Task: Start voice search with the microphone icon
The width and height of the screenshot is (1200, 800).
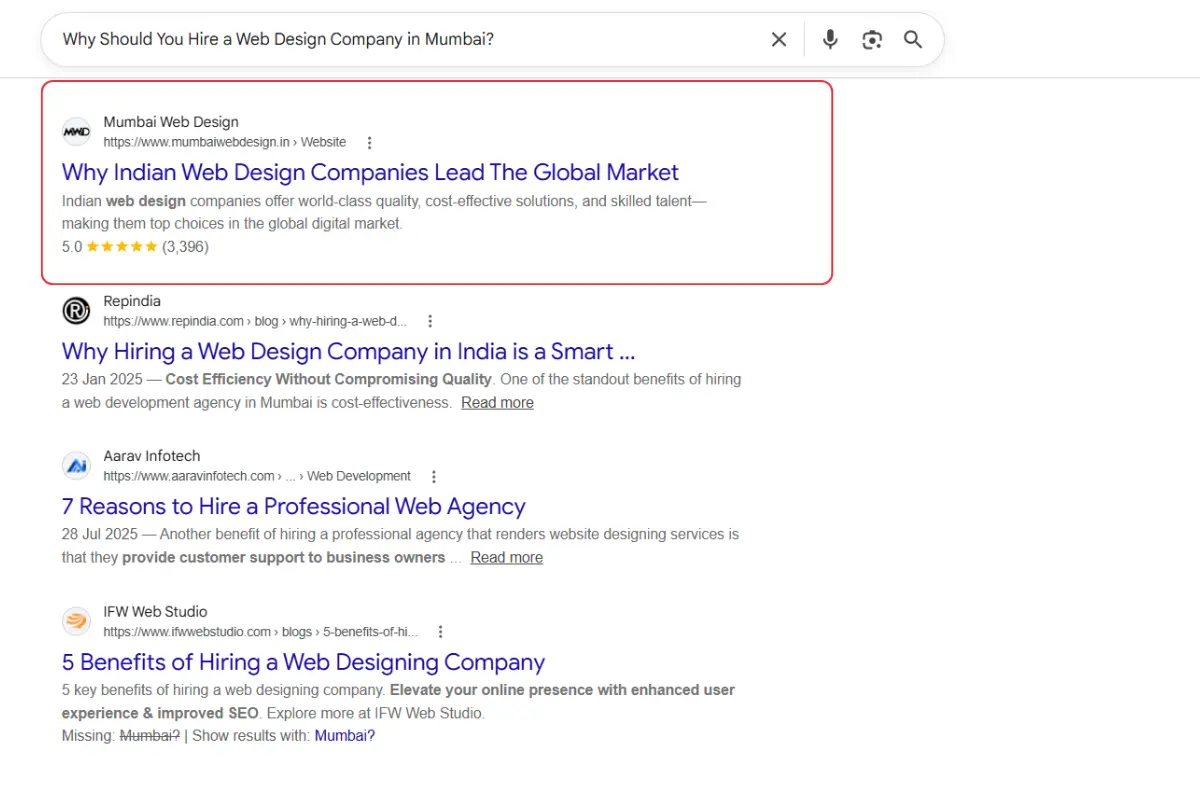Action: click(830, 40)
